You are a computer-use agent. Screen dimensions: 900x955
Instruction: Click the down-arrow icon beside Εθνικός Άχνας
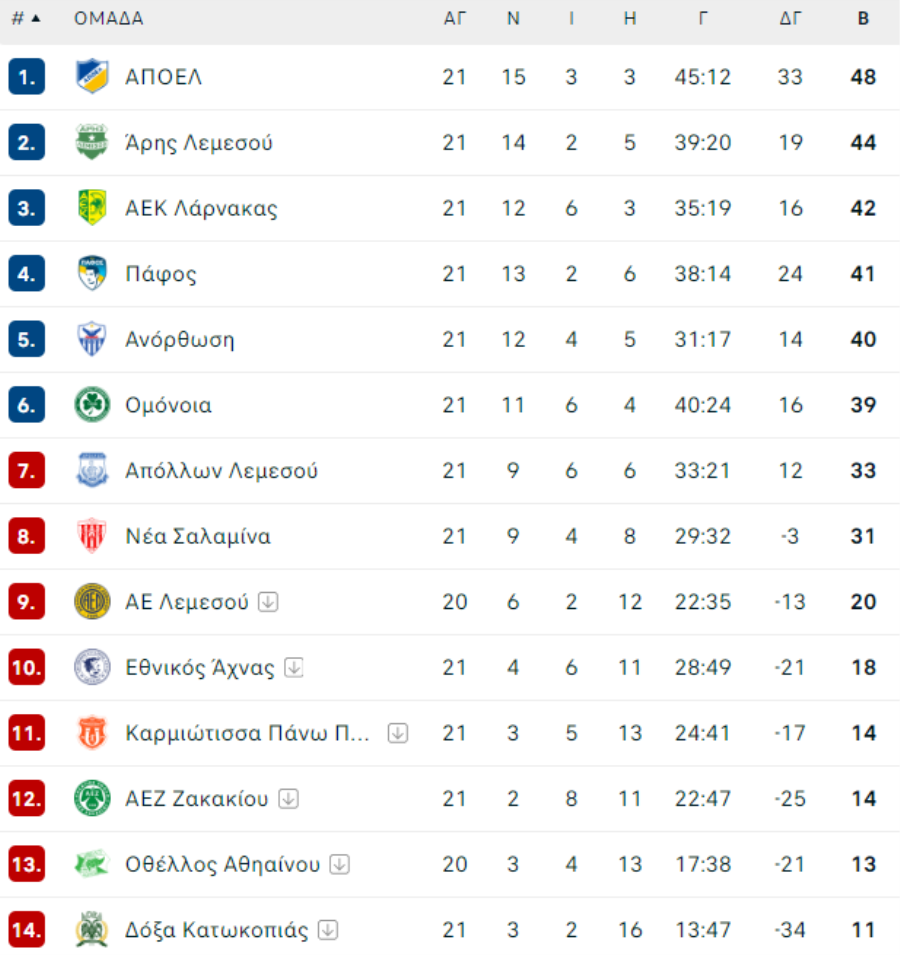(294, 668)
